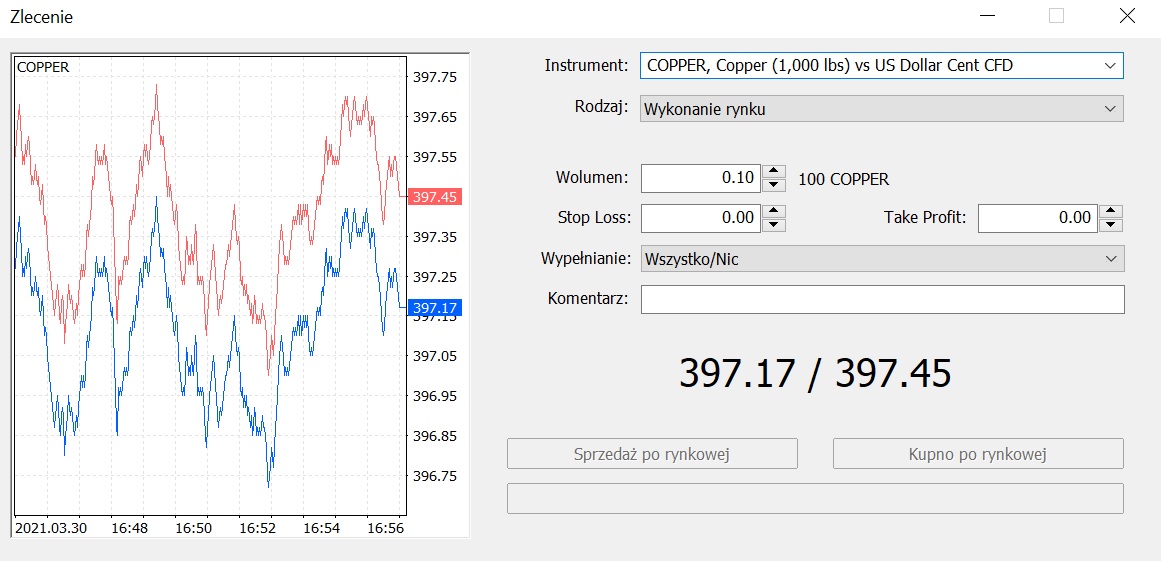Viewport: 1161px width, 561px height.
Task: Raise Stop Loss with the up arrow
Action: [x=773, y=211]
